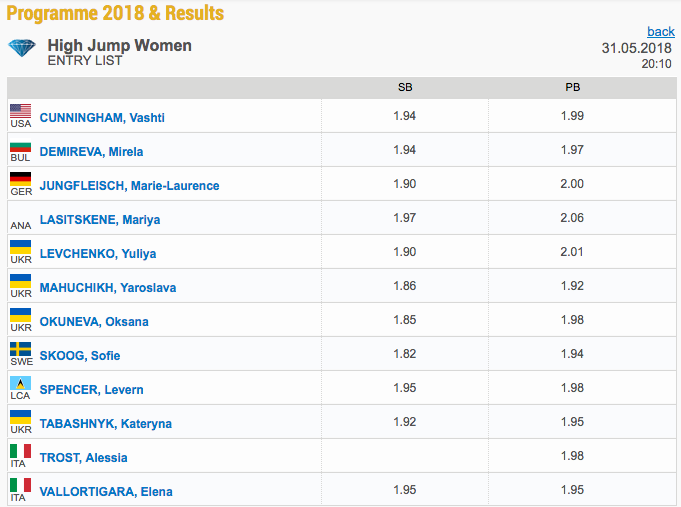The width and height of the screenshot is (681, 507).
Task: Click Lasitskene's 2.06 personal best value
Action: click(x=572, y=220)
